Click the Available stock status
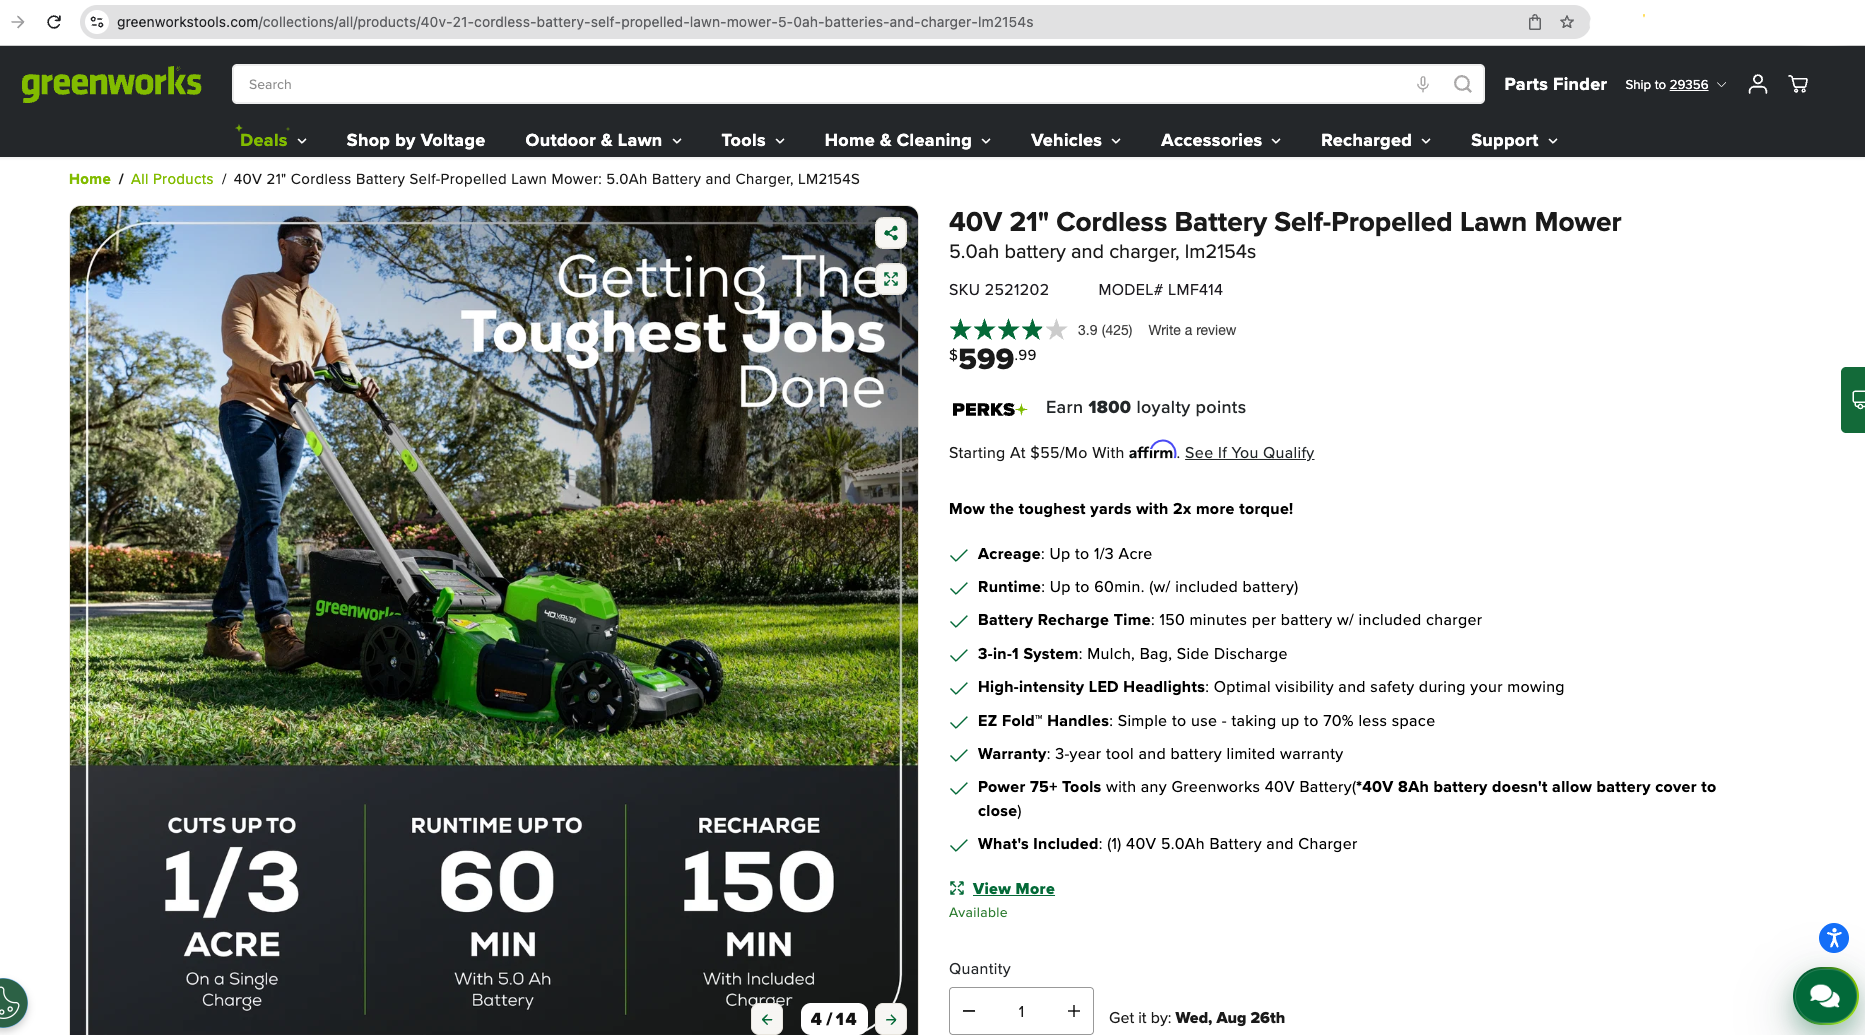Image resolution: width=1865 pixels, height=1035 pixels. (978, 913)
